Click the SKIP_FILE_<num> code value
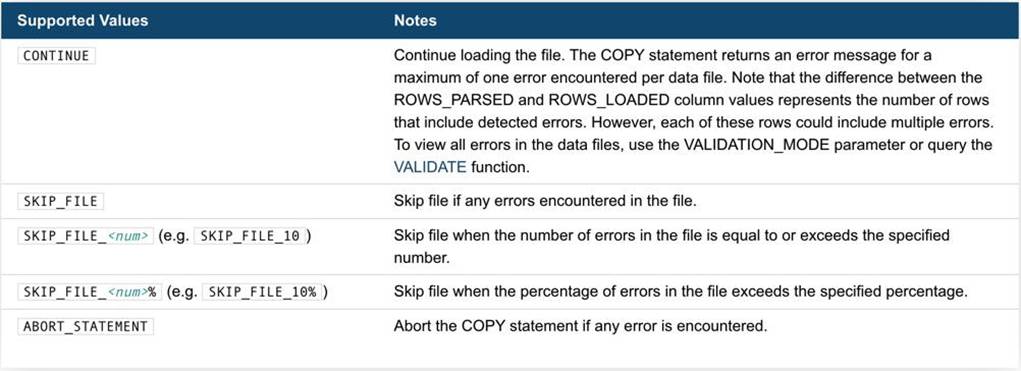The height and width of the screenshot is (371, 1021). tap(85, 236)
